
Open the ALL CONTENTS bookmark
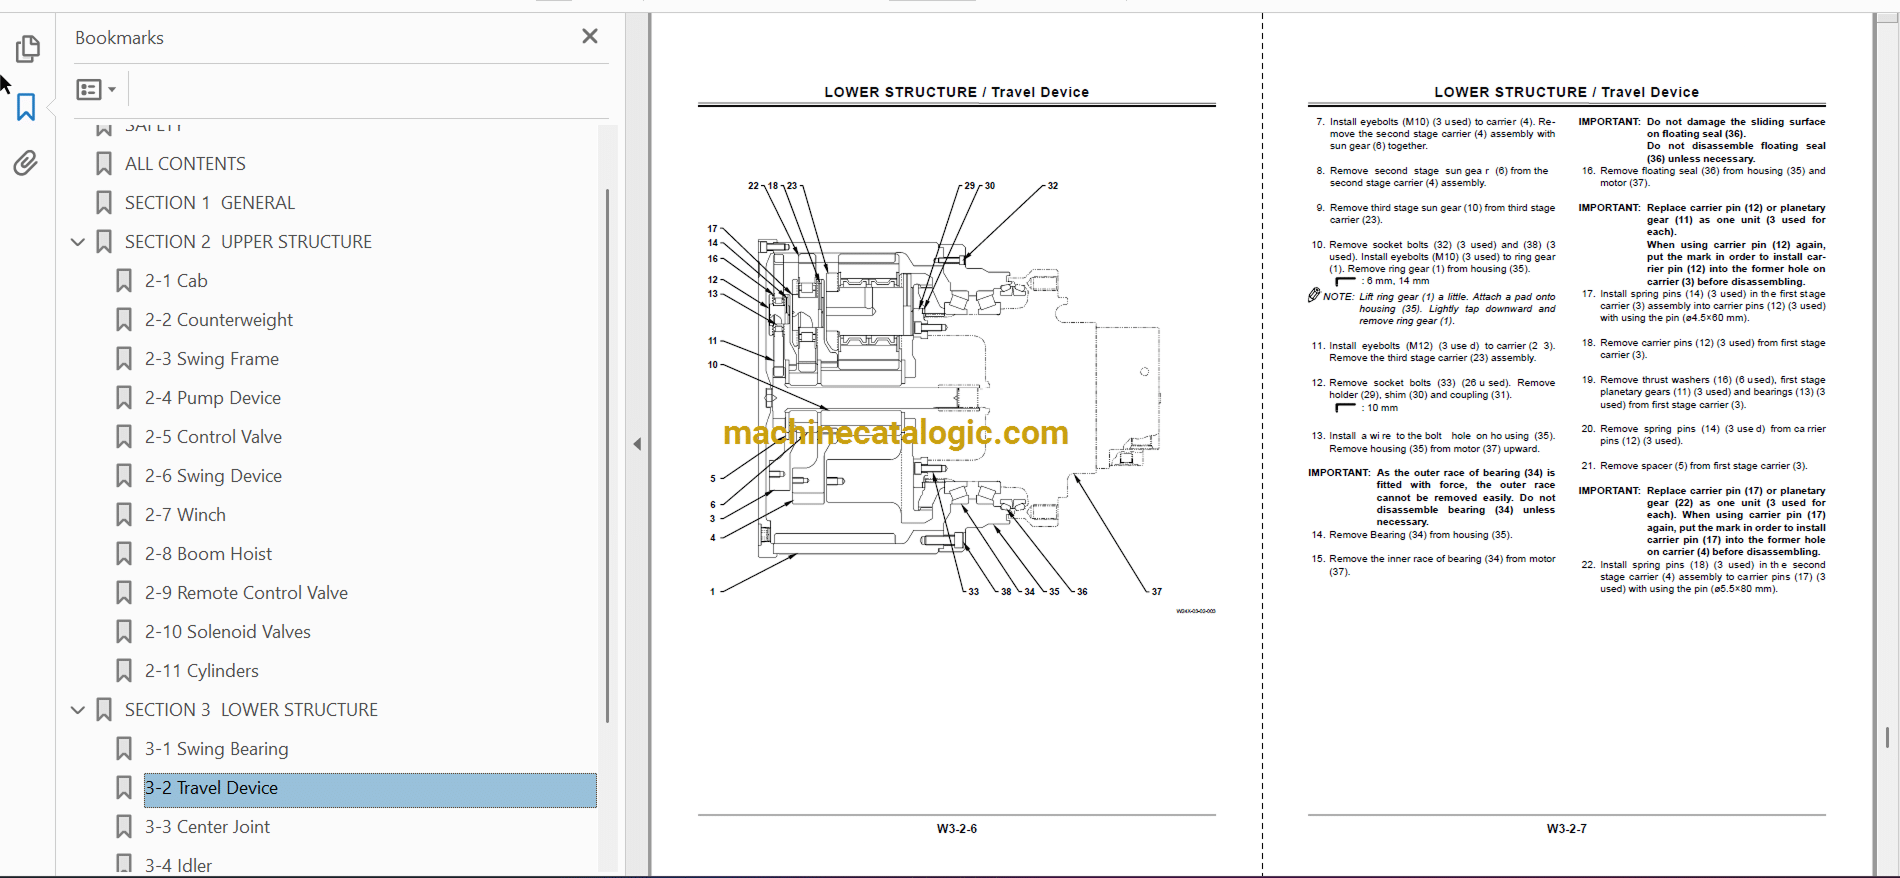[x=185, y=164]
